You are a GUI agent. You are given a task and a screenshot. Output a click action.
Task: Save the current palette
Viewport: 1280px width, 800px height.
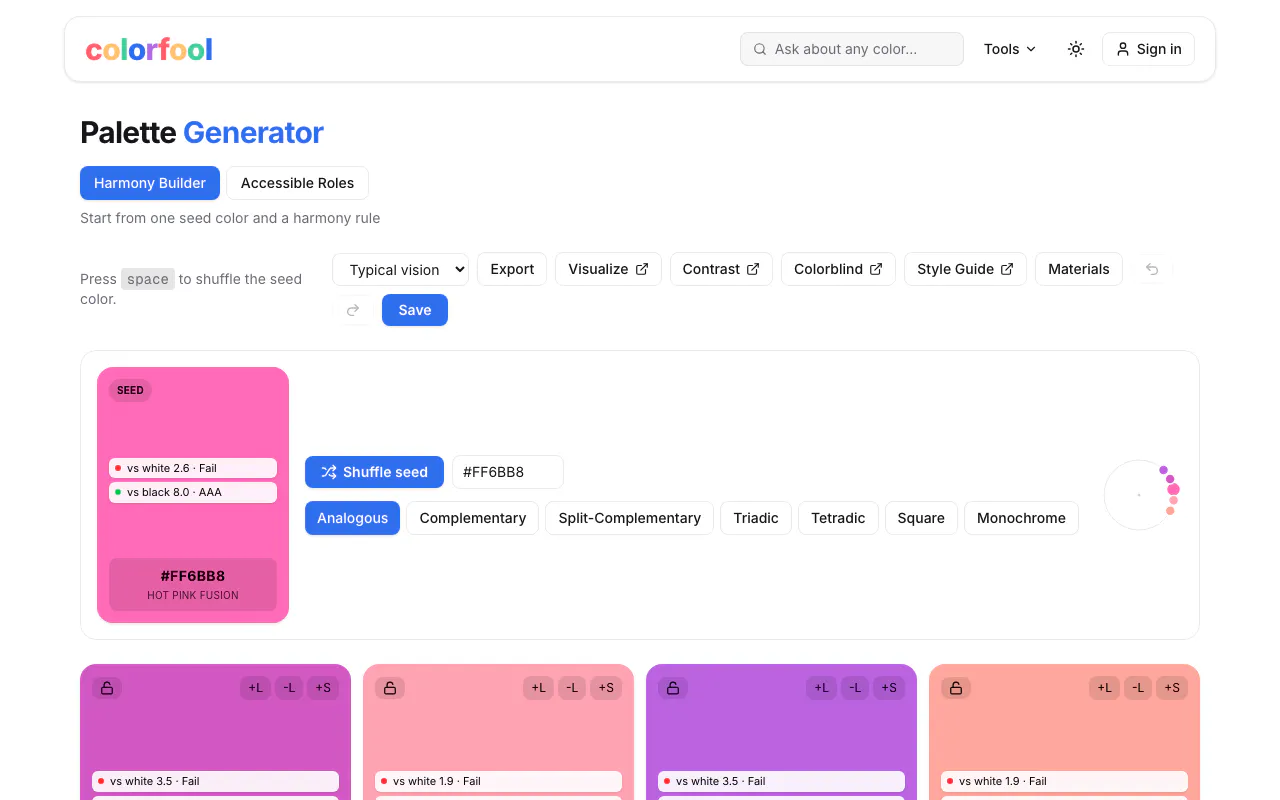pyautogui.click(x=415, y=310)
